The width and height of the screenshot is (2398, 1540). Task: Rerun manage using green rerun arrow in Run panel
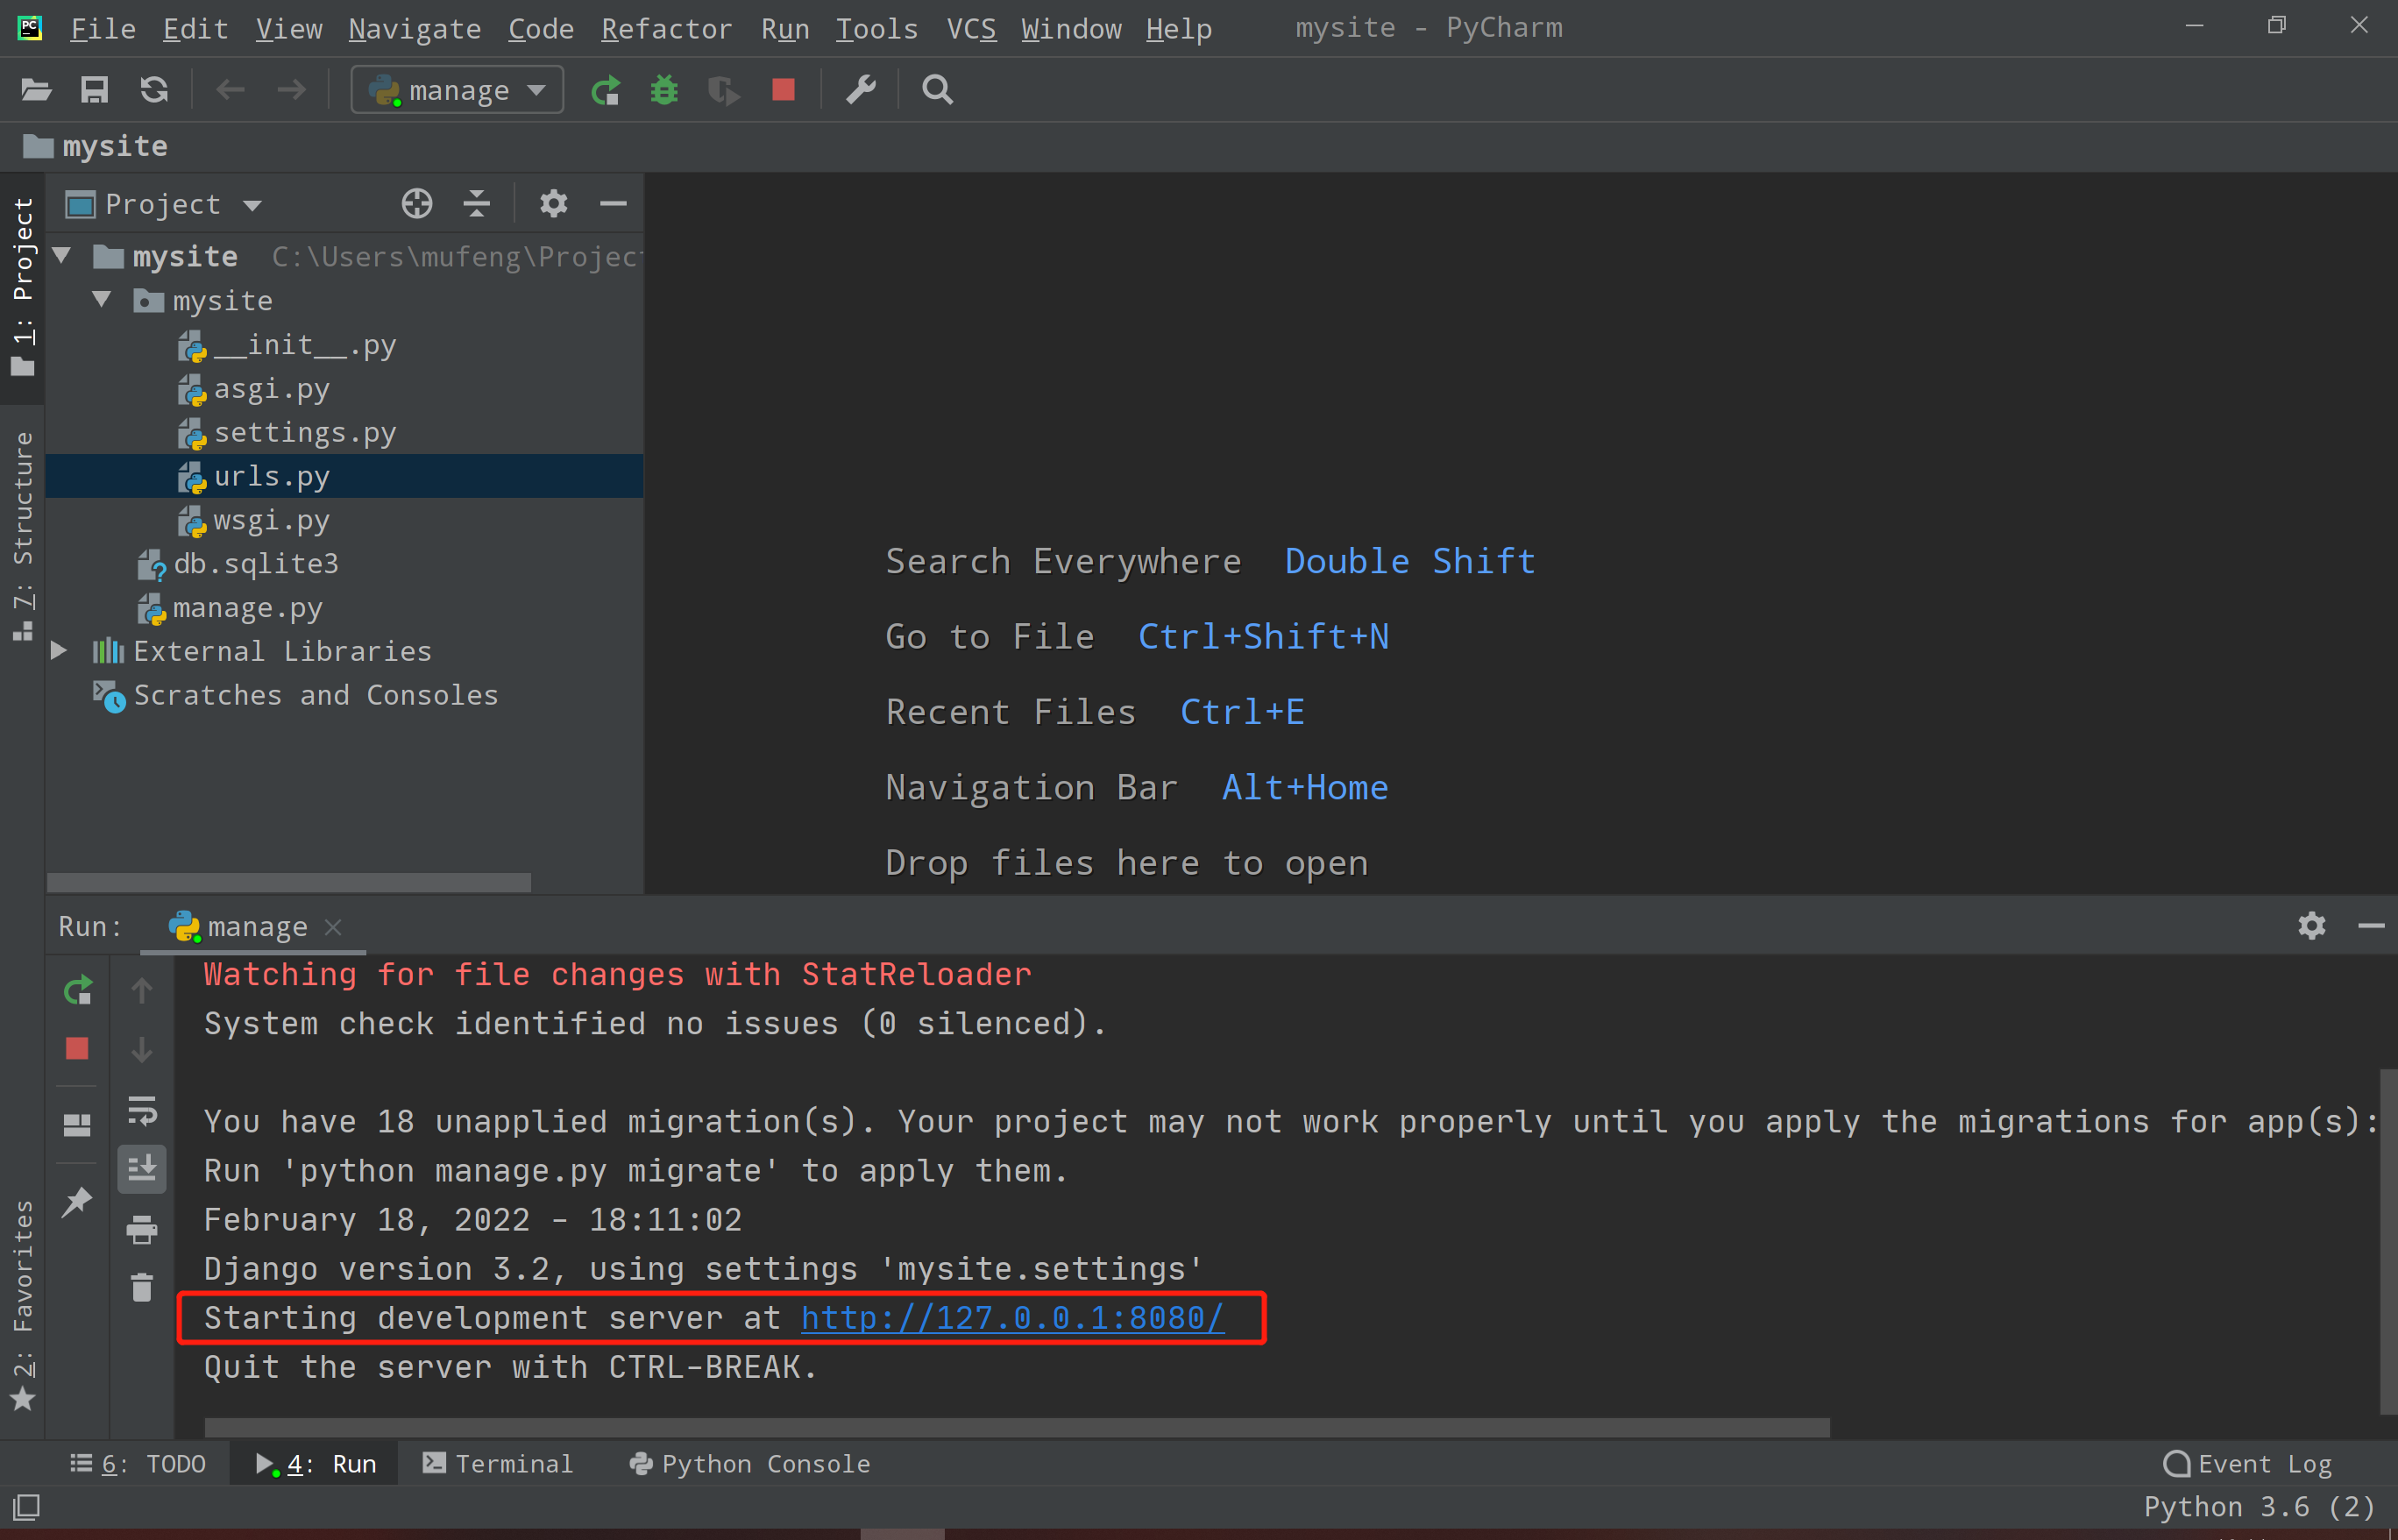click(77, 990)
